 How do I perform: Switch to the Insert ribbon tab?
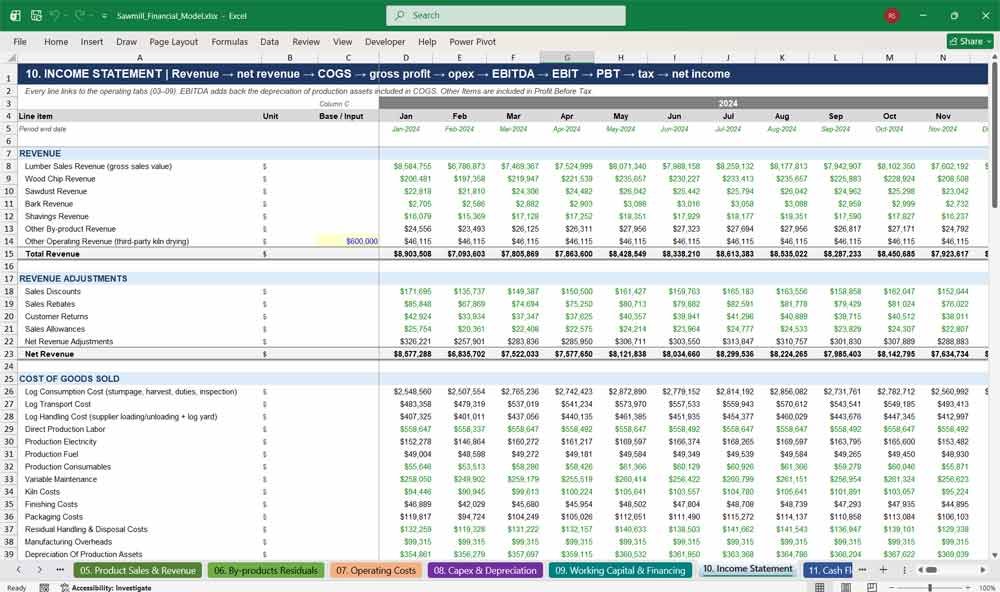[x=92, y=41]
